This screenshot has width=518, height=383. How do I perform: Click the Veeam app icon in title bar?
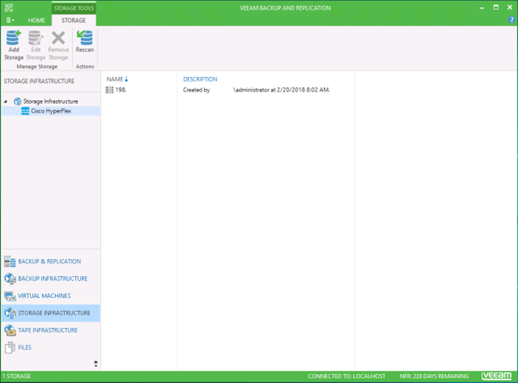9,7
